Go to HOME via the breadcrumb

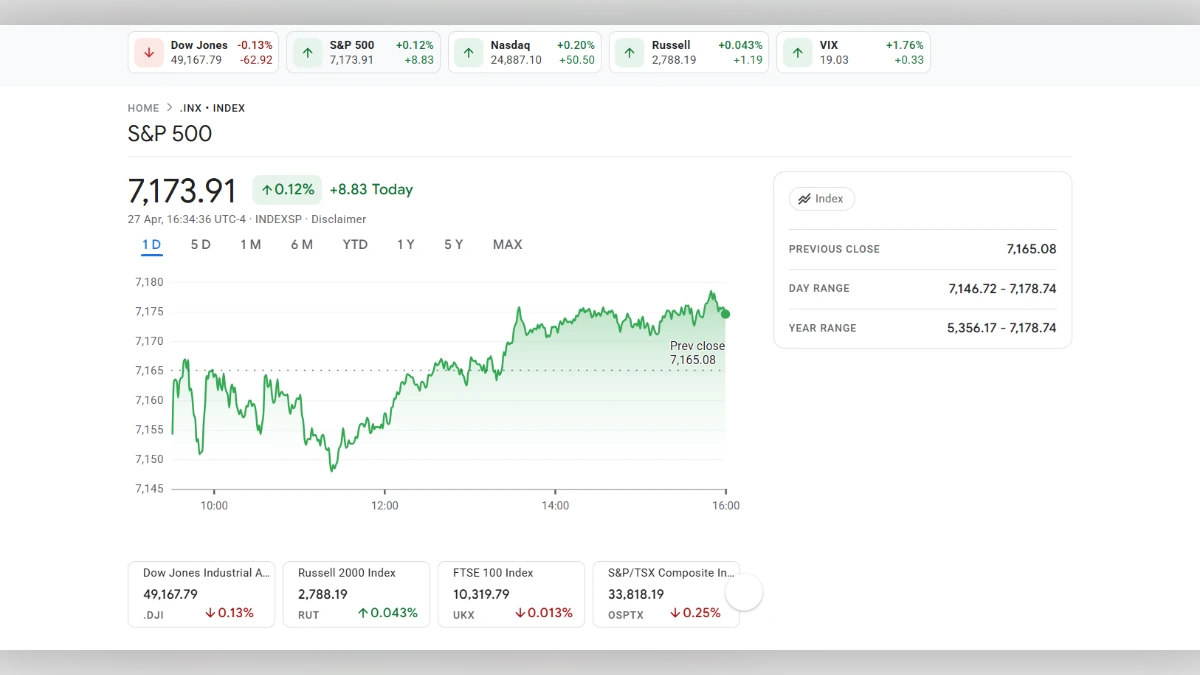coord(143,108)
